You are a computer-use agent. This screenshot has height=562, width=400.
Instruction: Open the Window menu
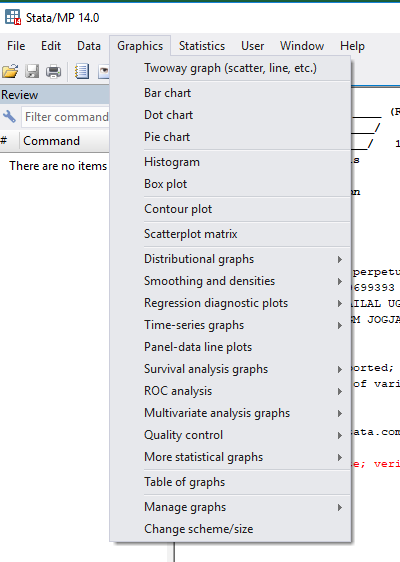pos(302,46)
